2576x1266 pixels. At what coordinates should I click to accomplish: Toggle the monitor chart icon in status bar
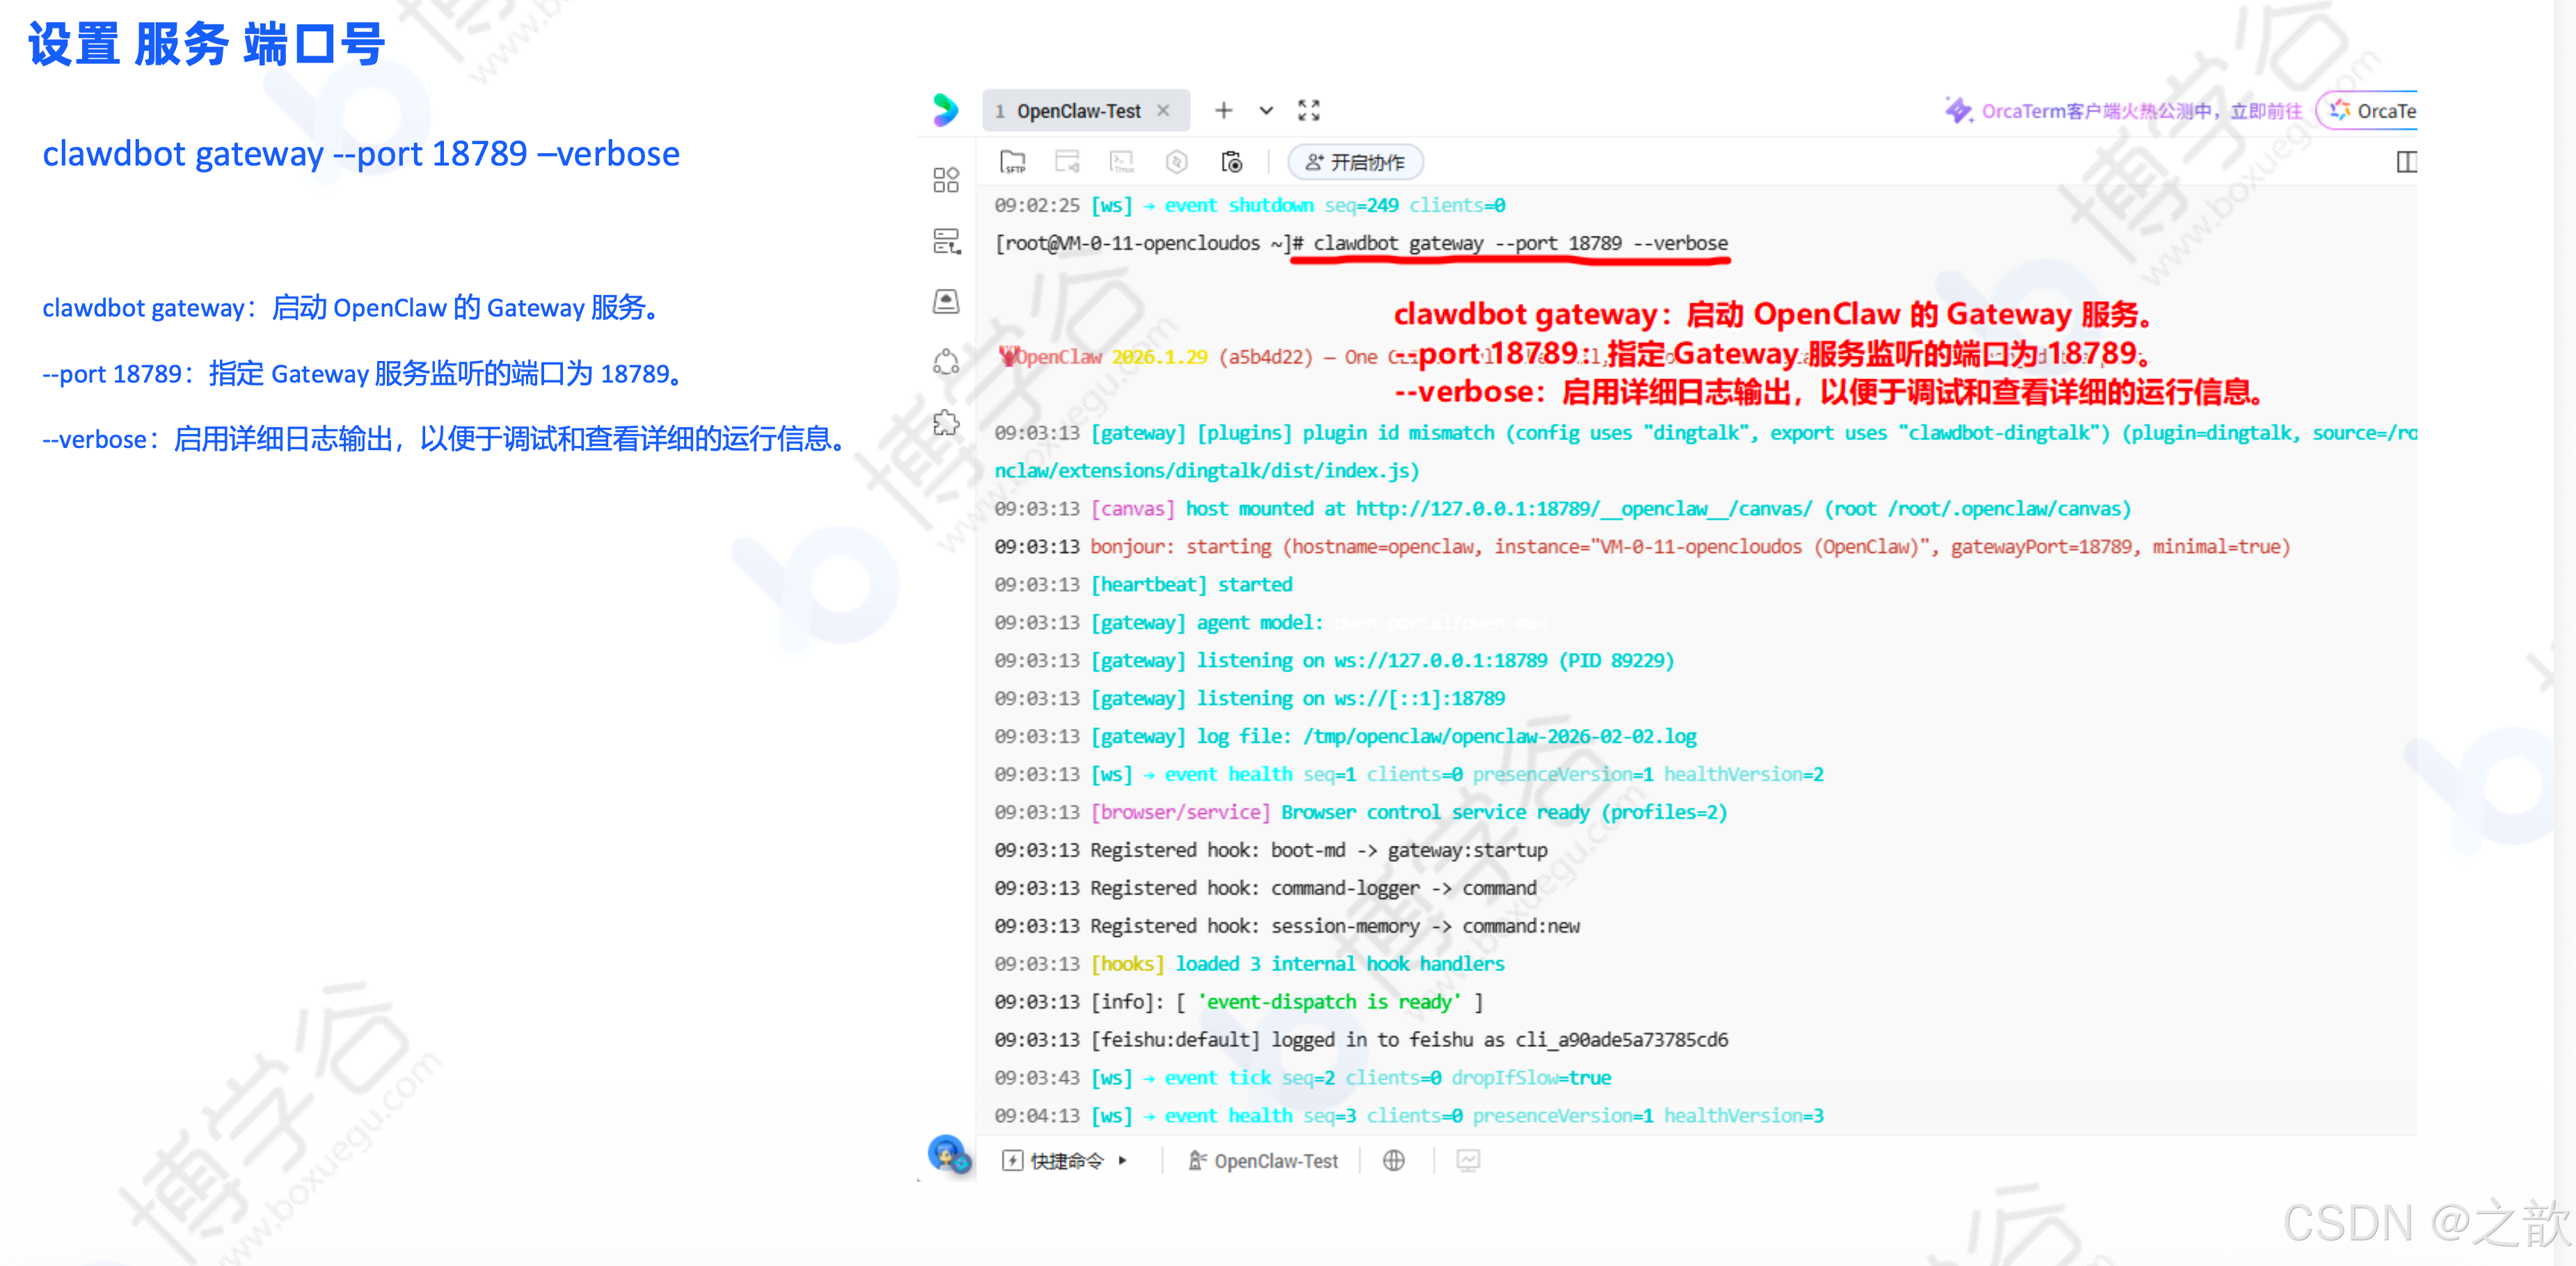(x=1467, y=1160)
